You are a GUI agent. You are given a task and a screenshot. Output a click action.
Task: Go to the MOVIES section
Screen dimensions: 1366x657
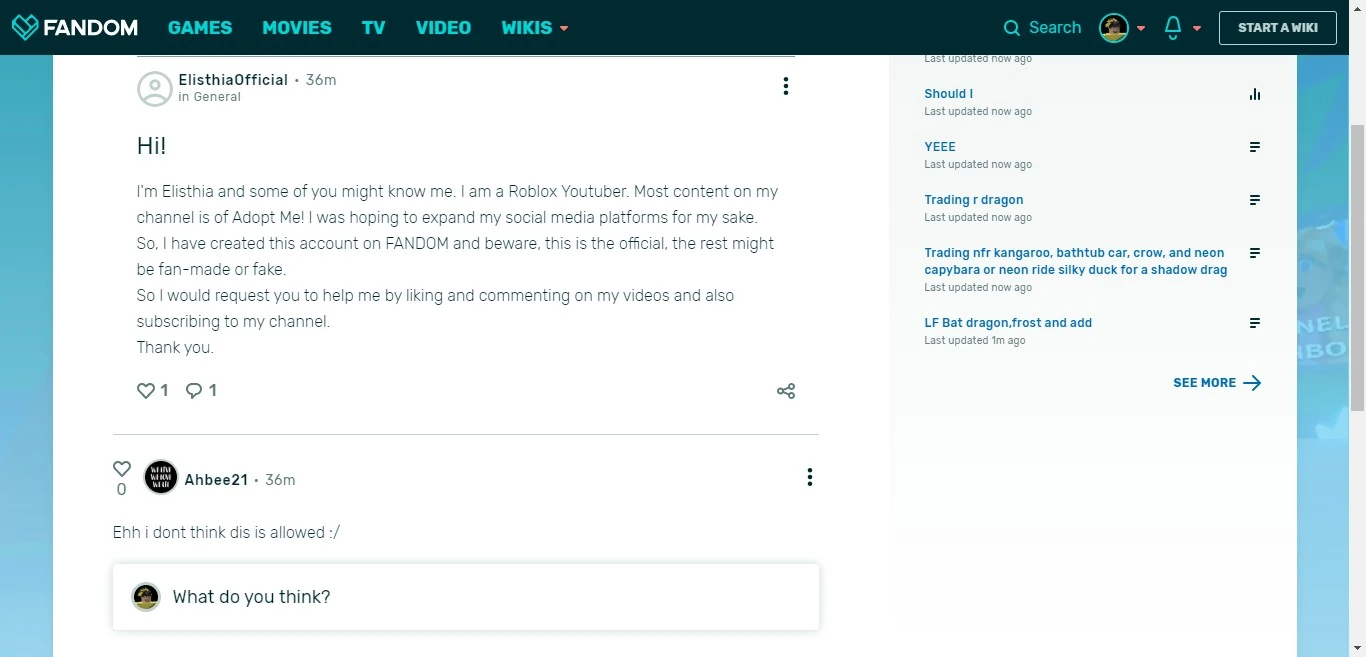[x=297, y=28]
